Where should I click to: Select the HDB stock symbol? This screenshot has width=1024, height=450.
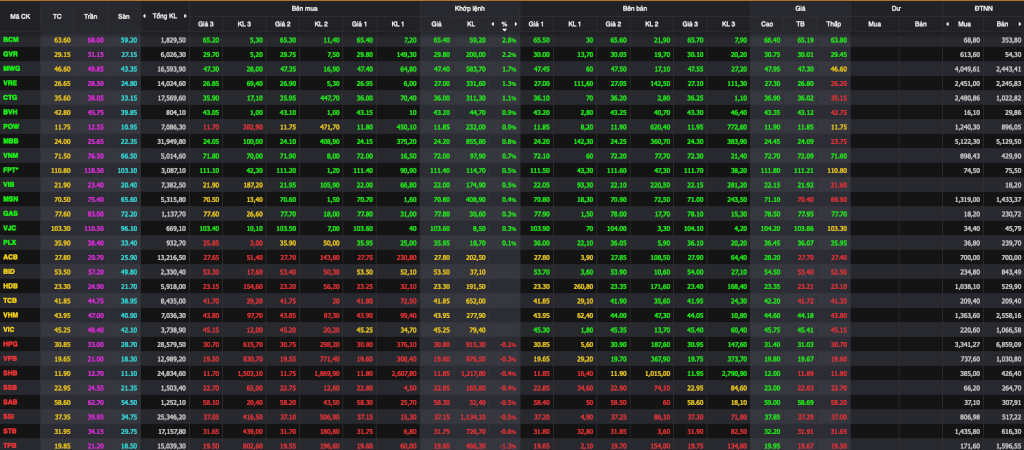[x=10, y=285]
